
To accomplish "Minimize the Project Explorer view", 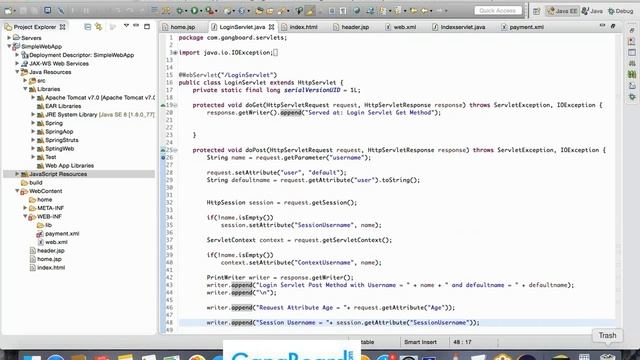I will click(136, 26).
